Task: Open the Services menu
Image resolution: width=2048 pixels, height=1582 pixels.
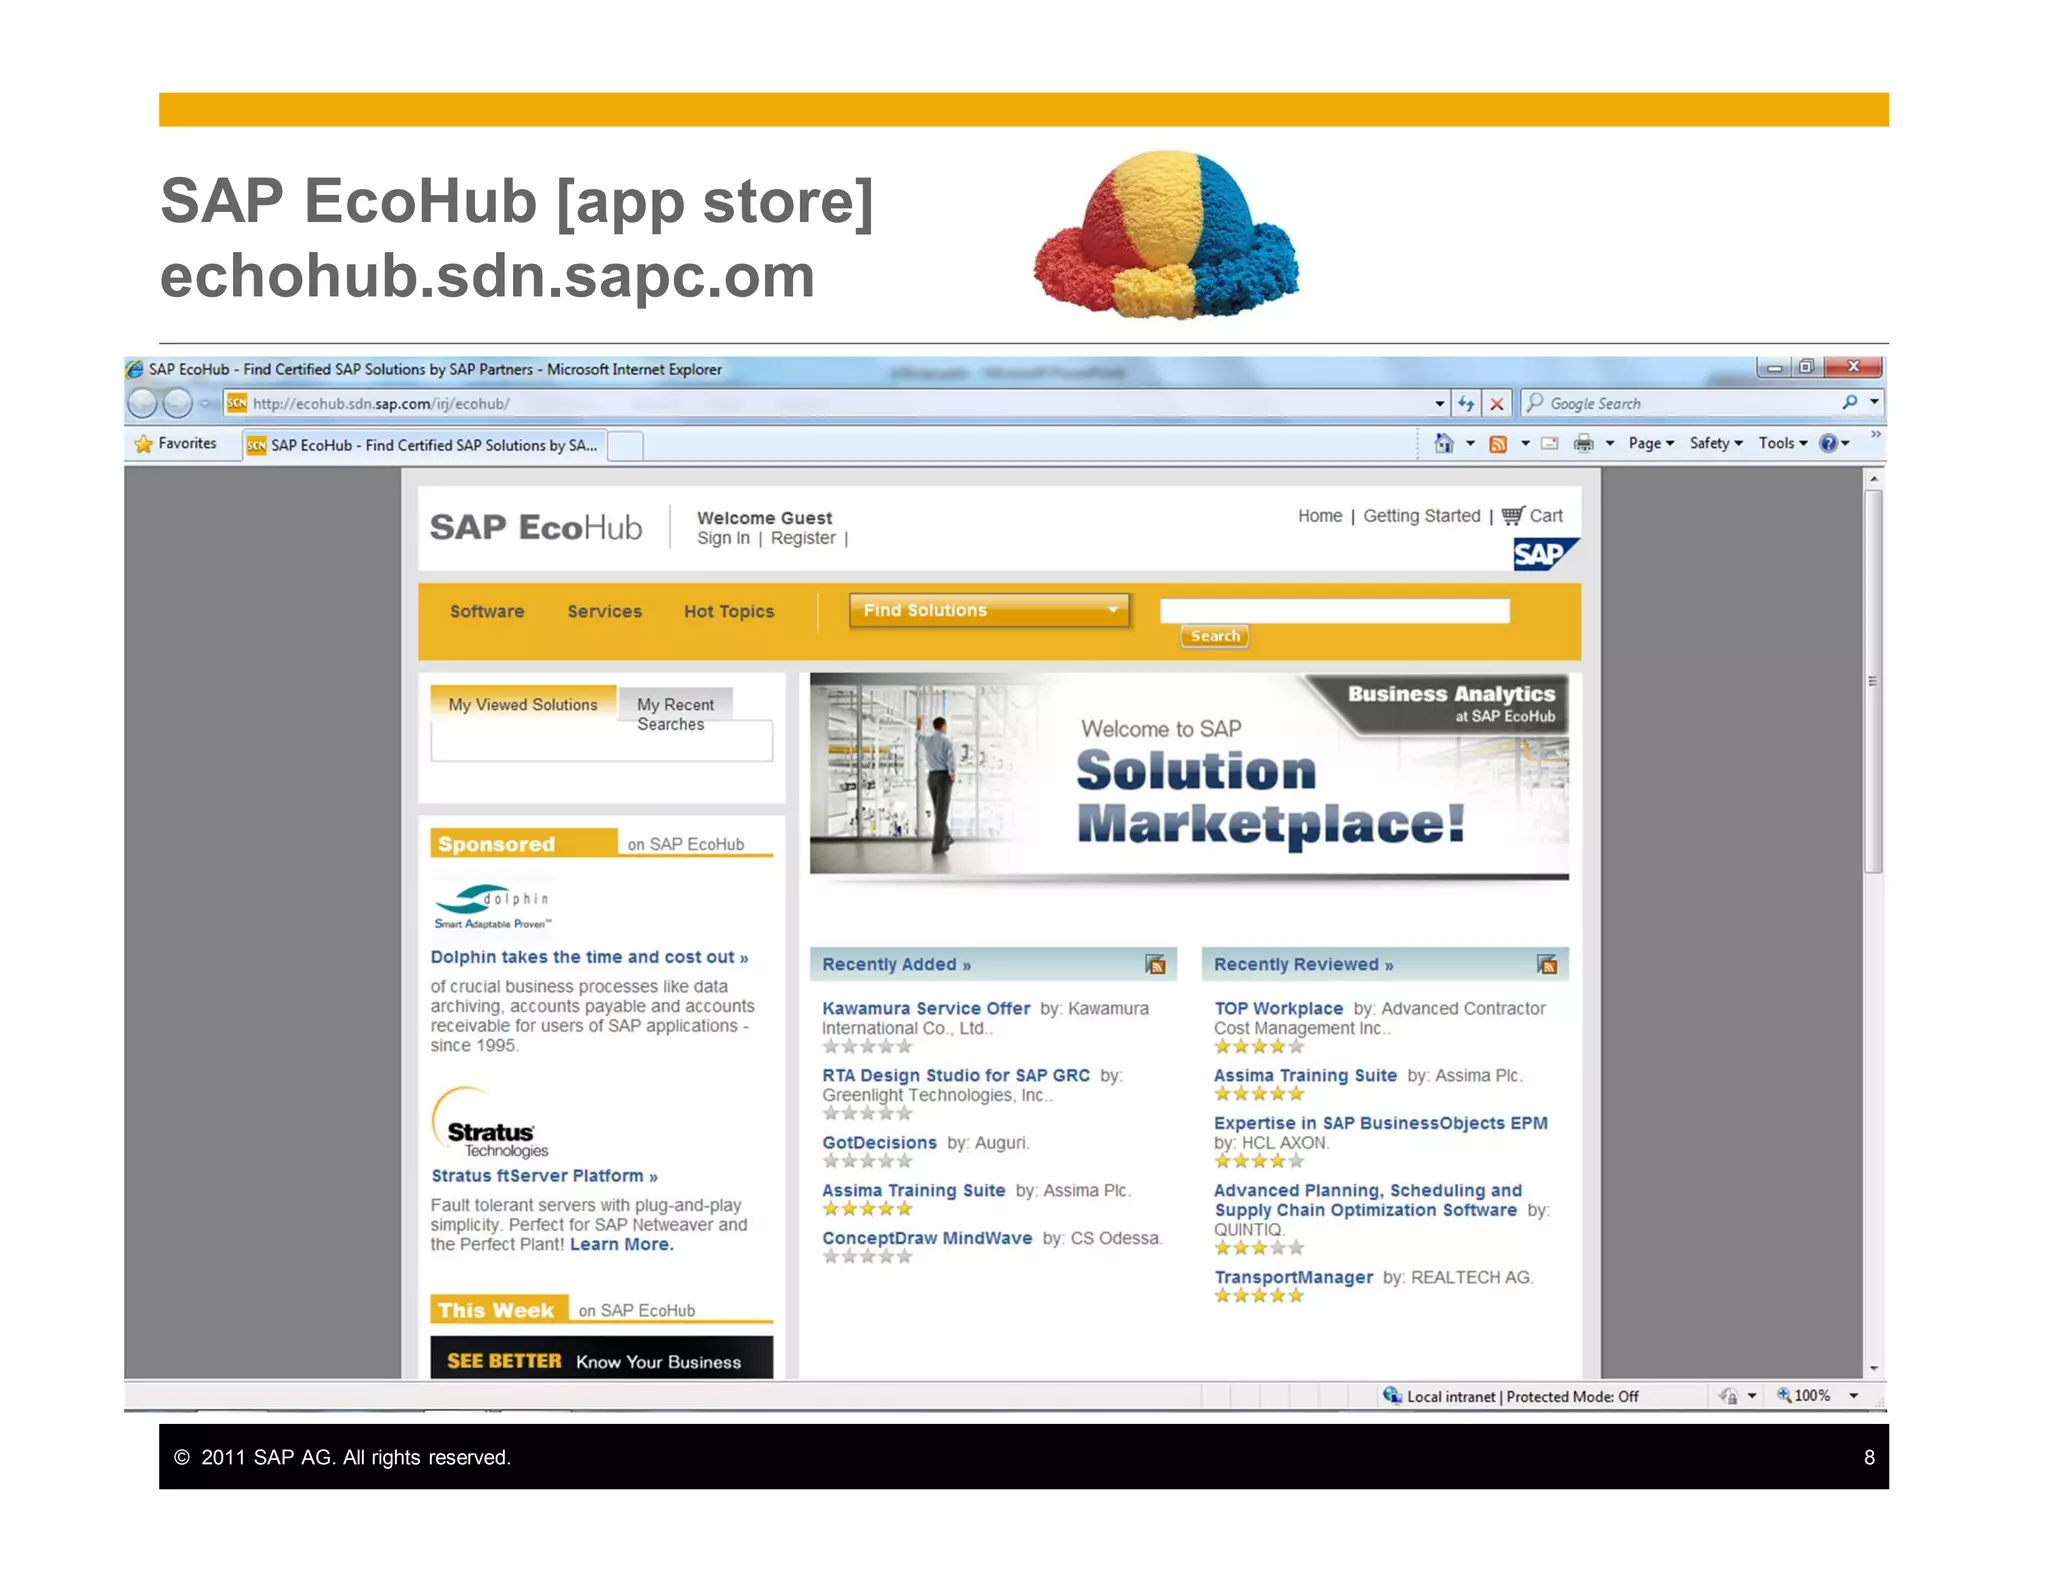Action: [605, 611]
